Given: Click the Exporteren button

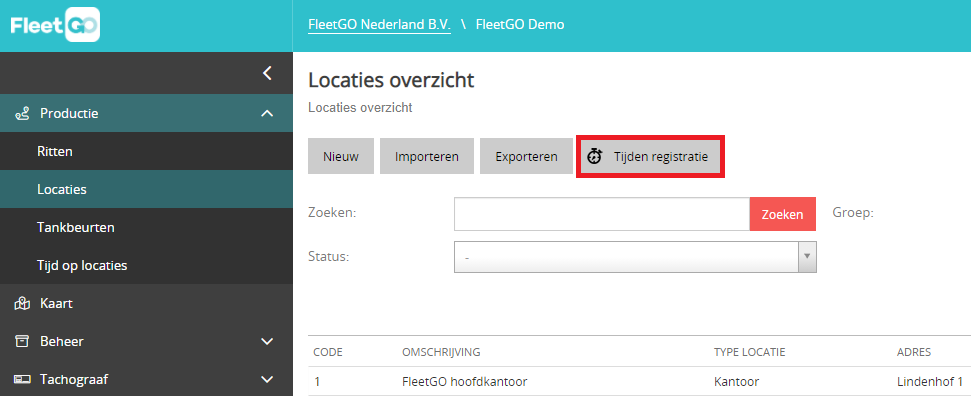Looking at the screenshot, I should [x=526, y=156].
